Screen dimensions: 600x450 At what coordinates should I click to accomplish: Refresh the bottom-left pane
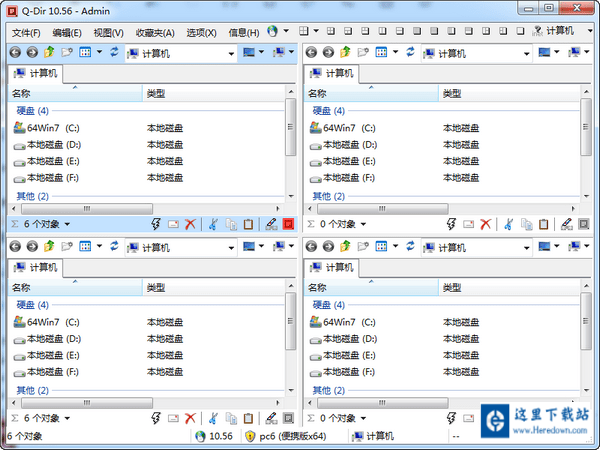[x=114, y=246]
